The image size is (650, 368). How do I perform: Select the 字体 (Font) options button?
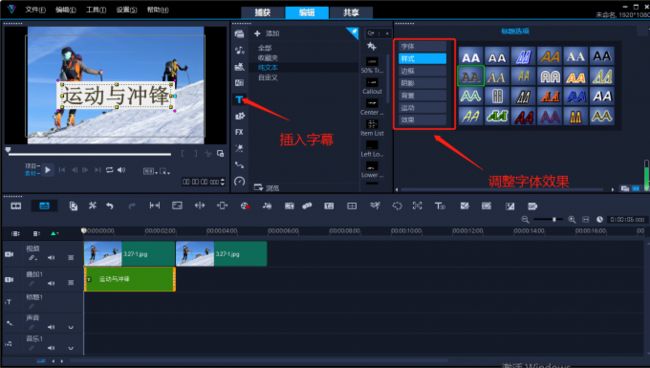click(422, 46)
